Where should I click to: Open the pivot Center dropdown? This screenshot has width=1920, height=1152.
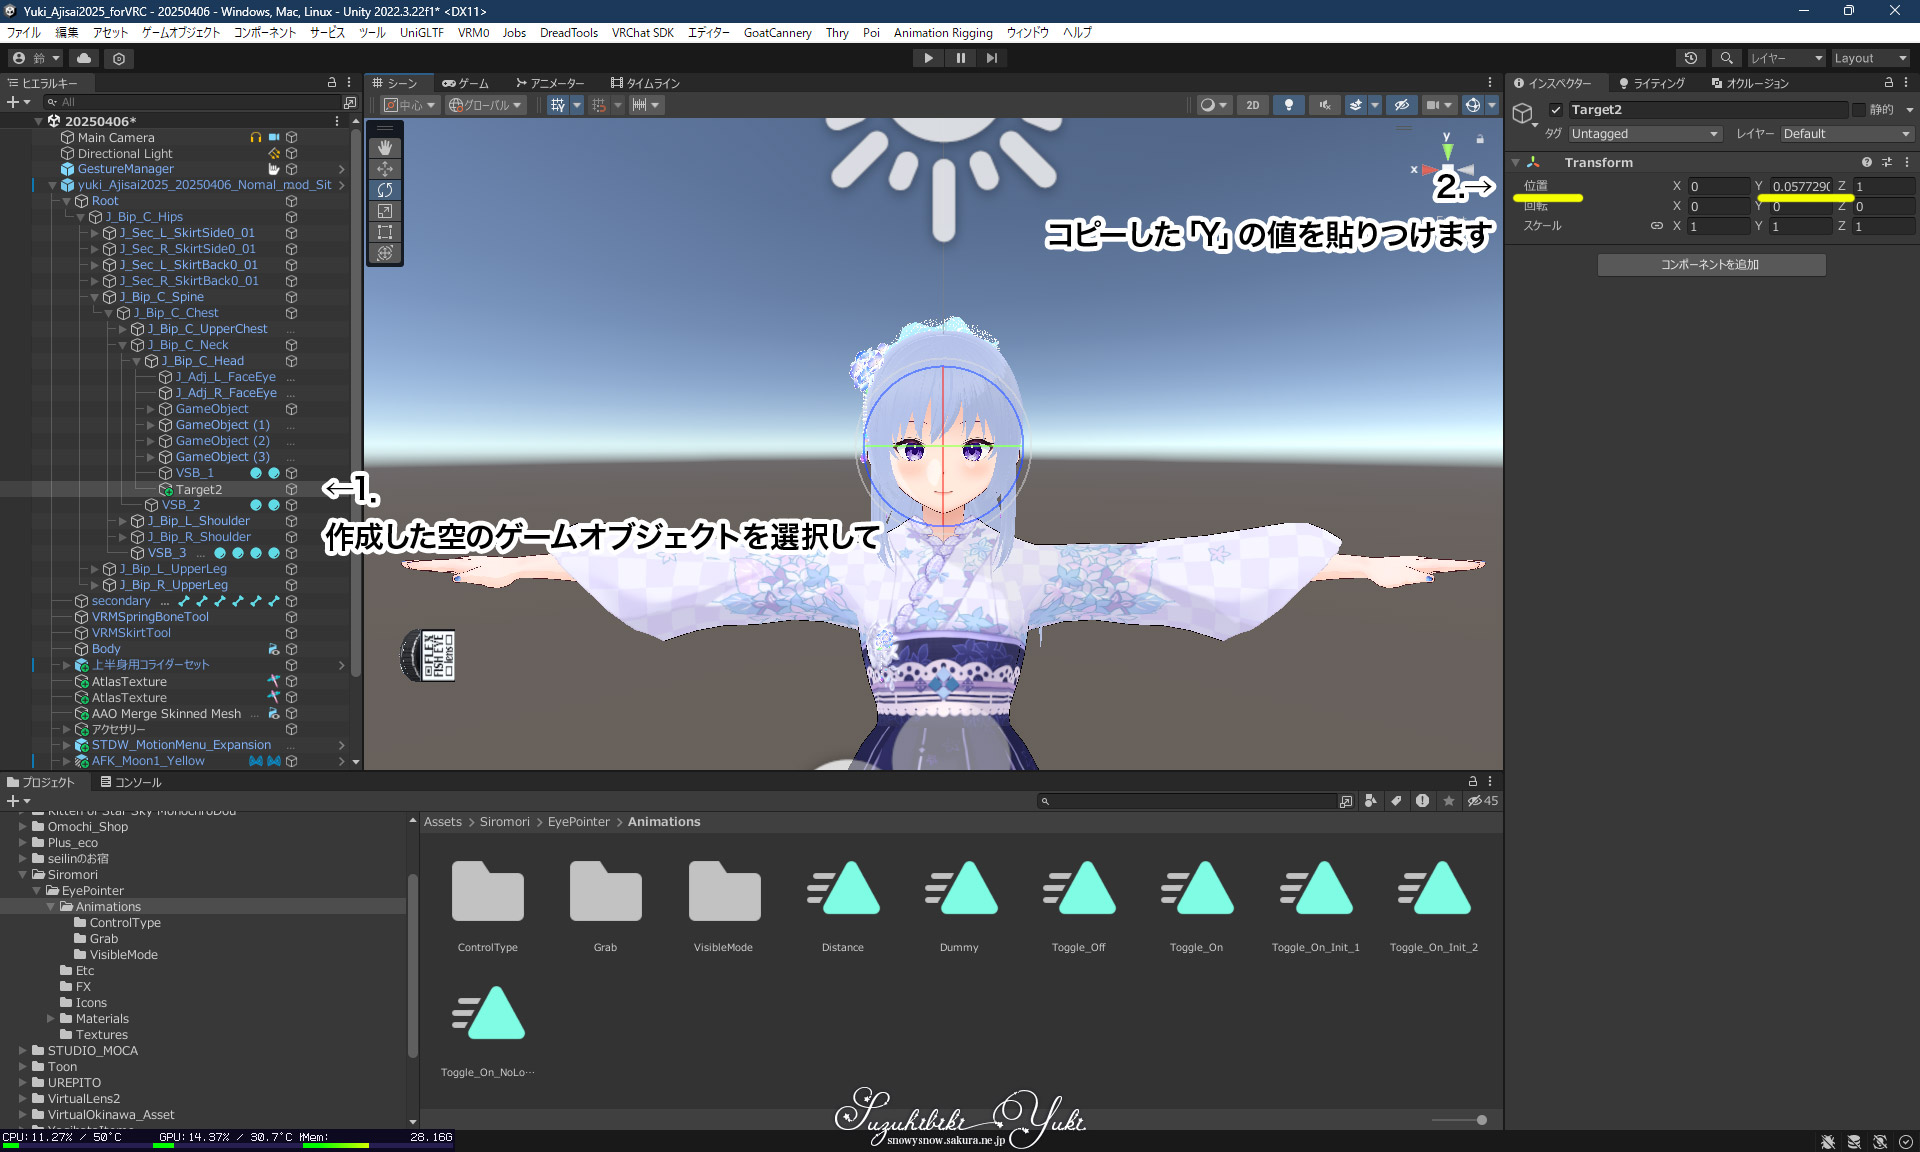tap(410, 105)
